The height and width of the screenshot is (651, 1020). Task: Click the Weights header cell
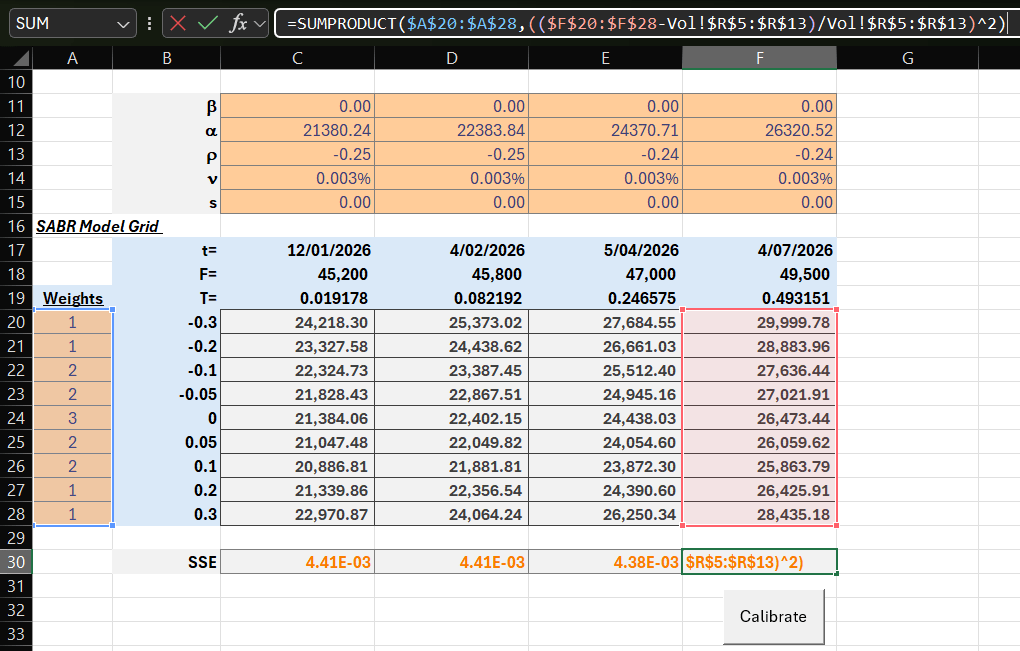pos(73,298)
